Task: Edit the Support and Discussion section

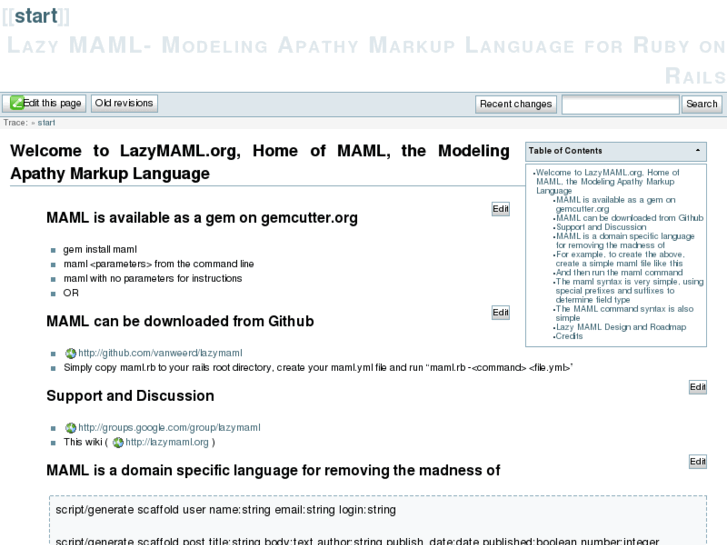Action: (698, 387)
